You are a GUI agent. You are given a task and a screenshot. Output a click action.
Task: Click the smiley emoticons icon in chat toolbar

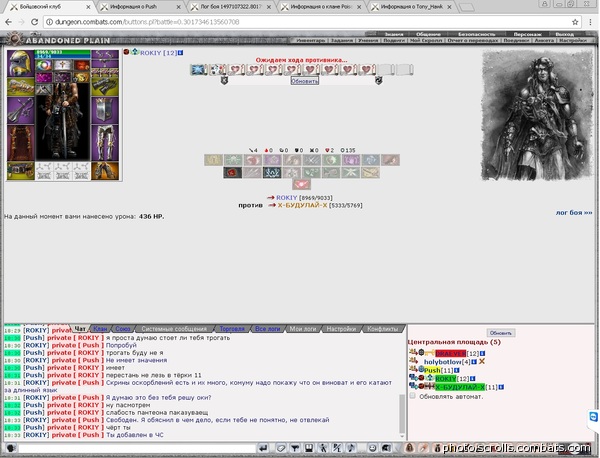tap(372, 448)
